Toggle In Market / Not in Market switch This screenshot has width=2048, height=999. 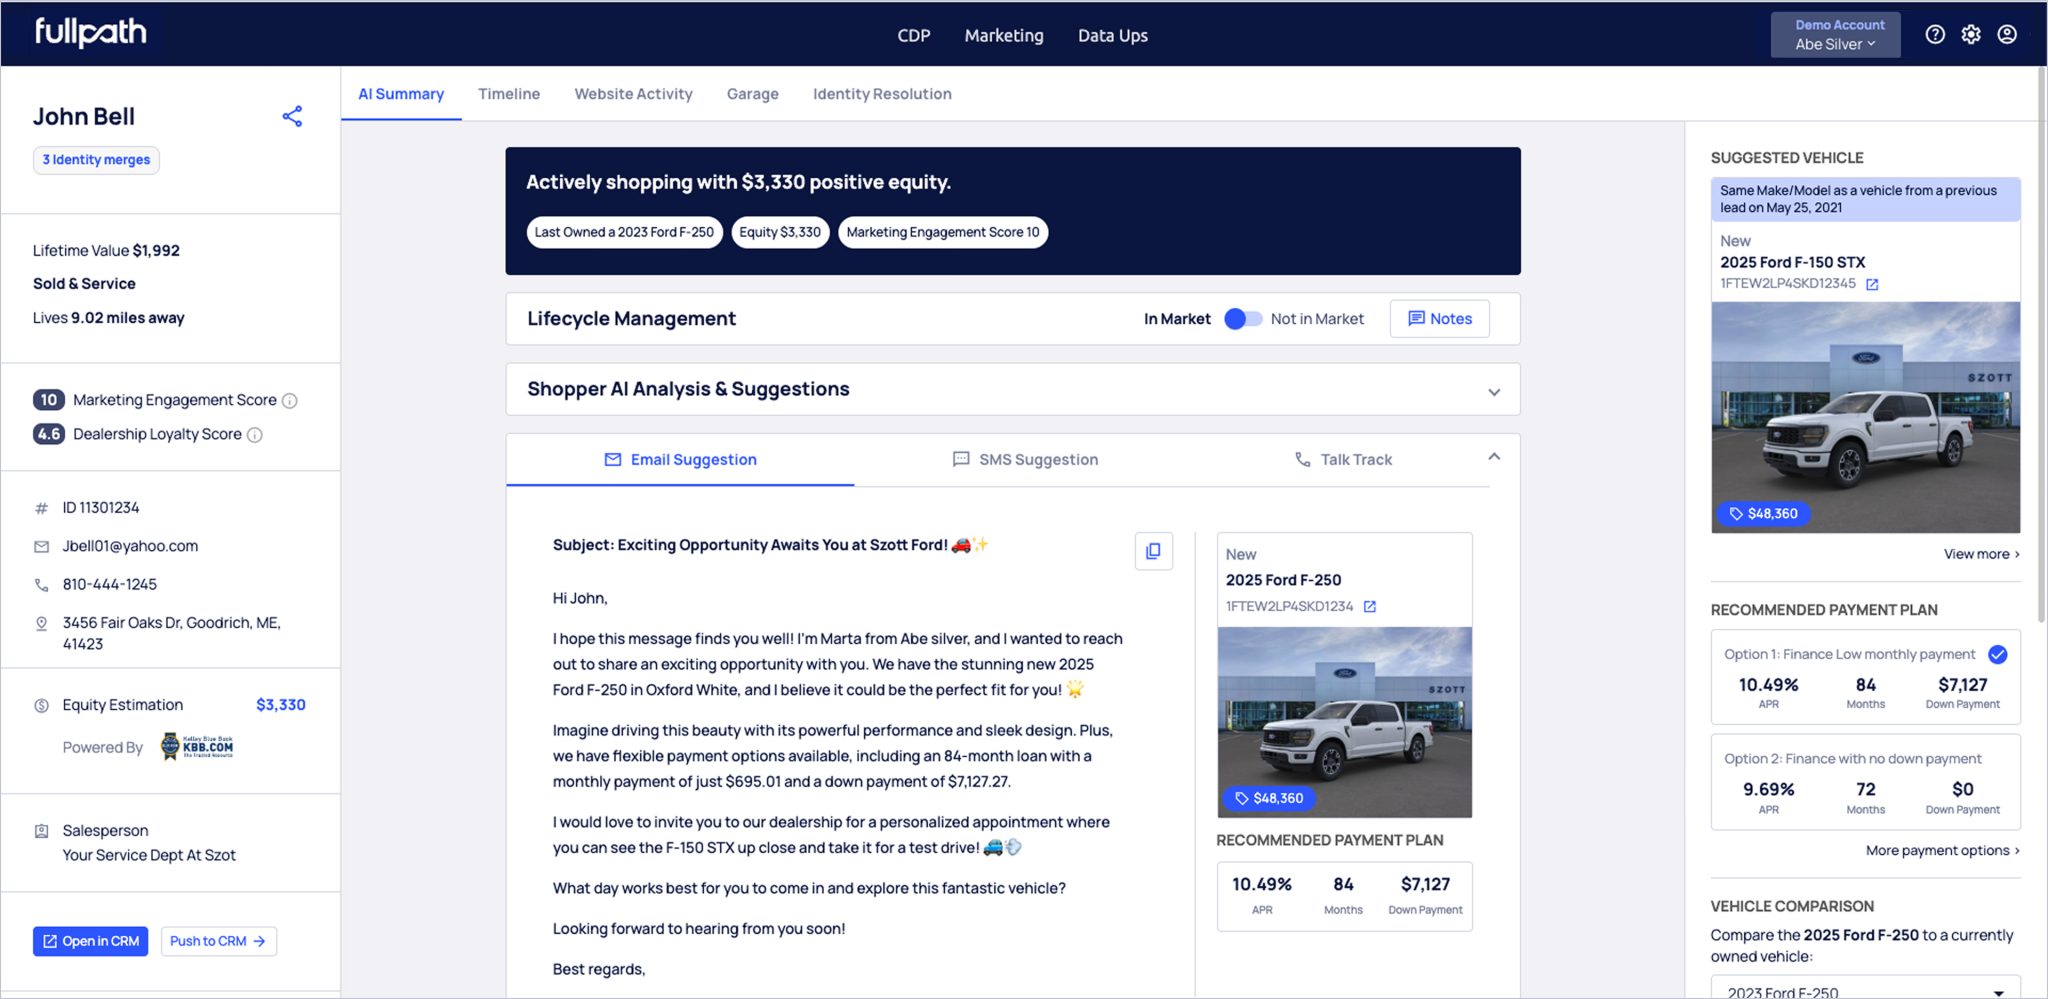coord(1242,319)
